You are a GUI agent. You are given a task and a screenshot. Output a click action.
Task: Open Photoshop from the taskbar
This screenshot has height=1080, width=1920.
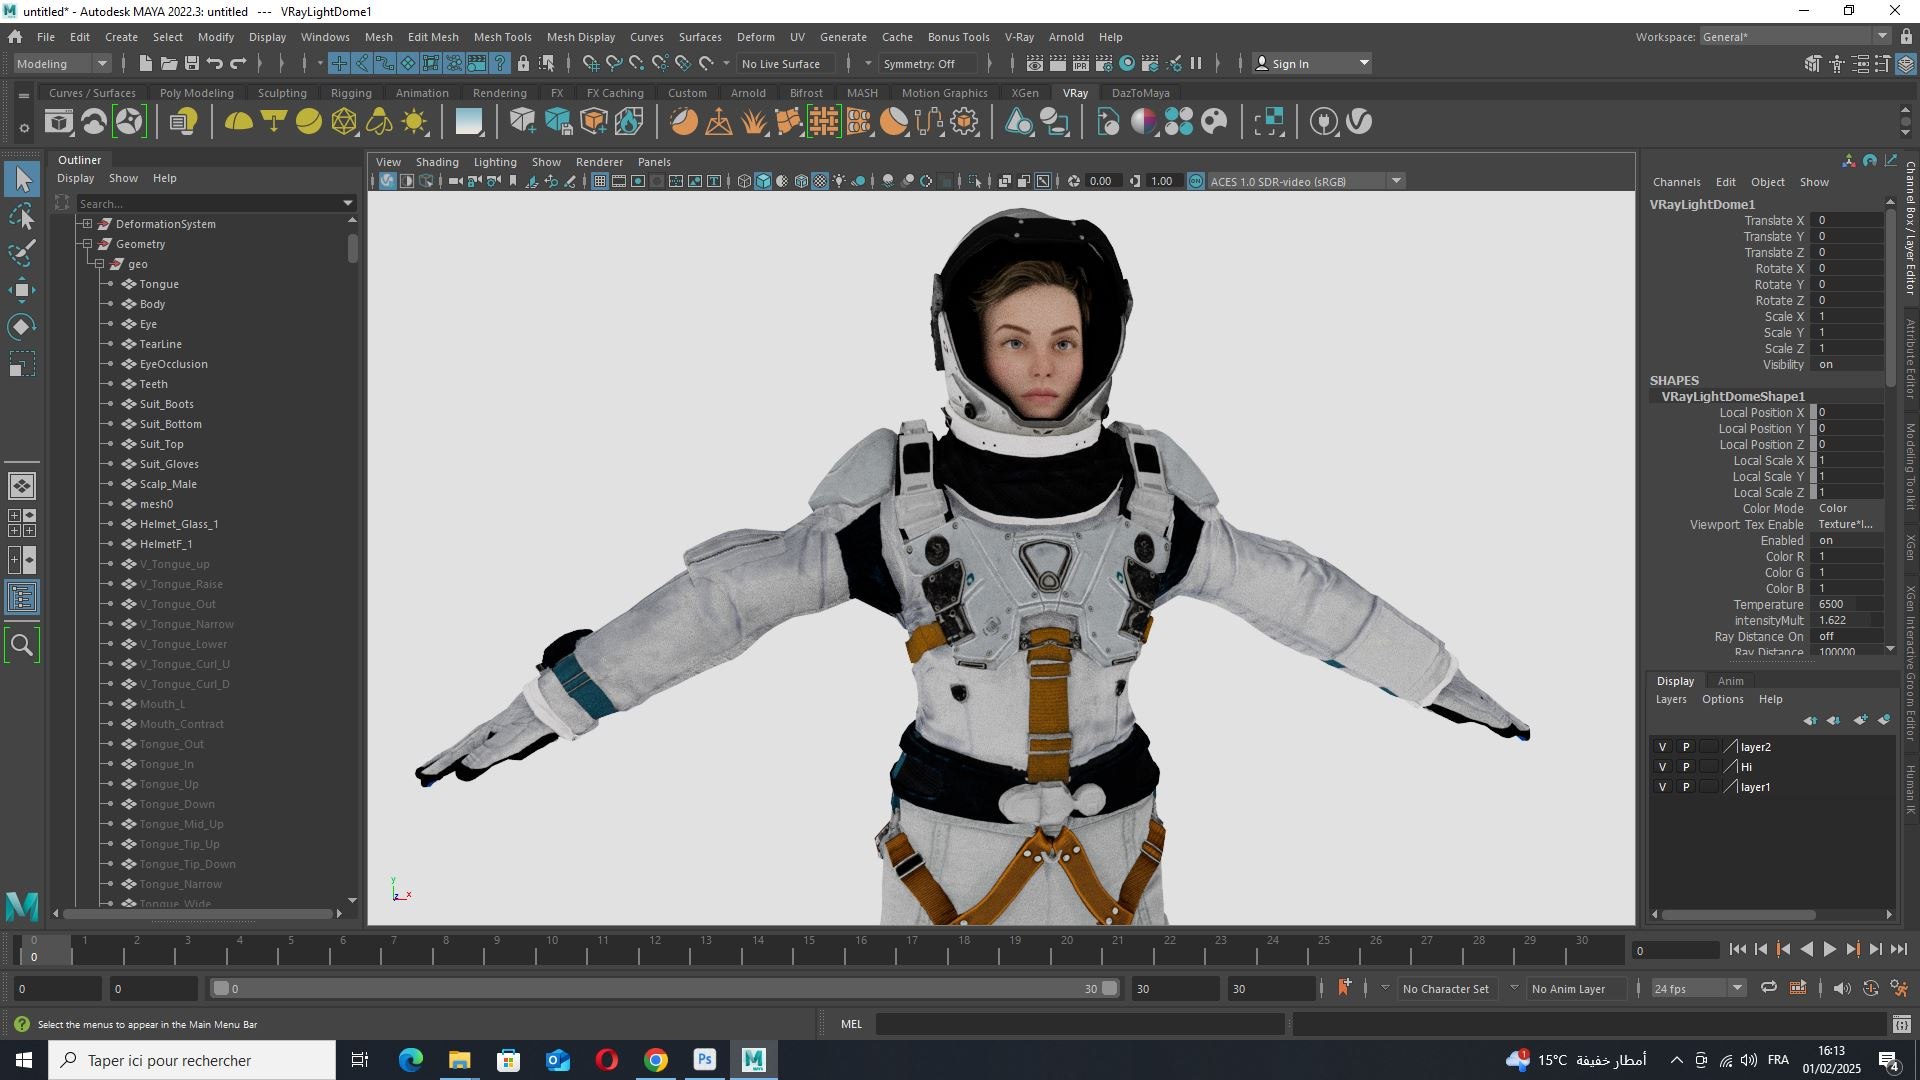[x=705, y=1060]
